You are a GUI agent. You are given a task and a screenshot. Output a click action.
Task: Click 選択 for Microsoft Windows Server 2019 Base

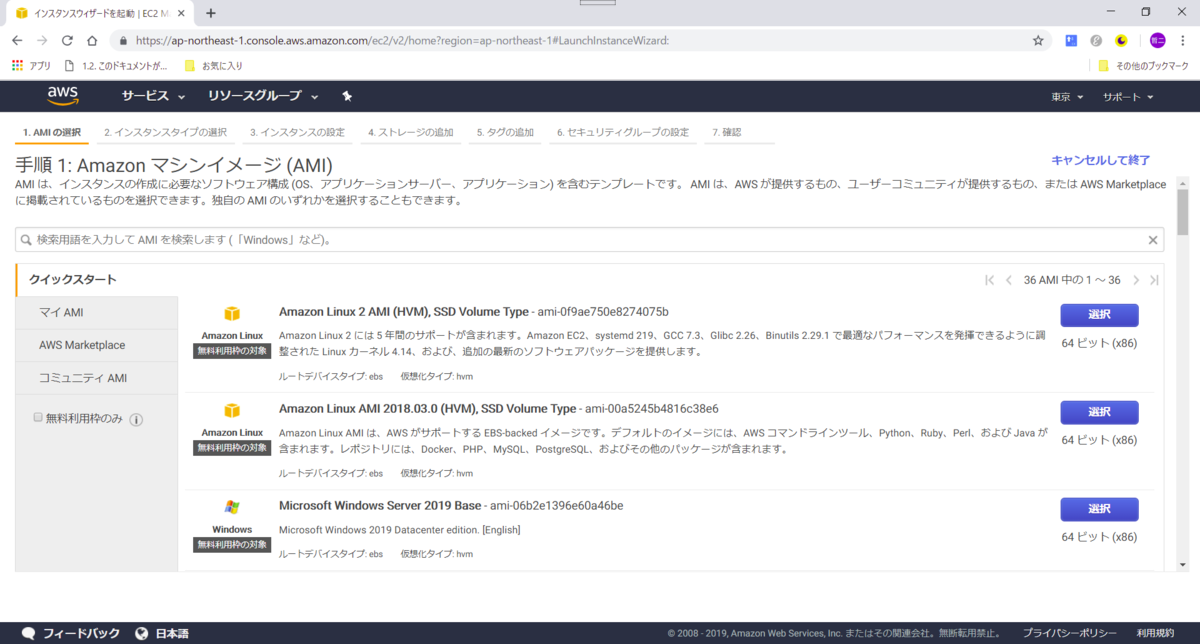click(x=1099, y=509)
